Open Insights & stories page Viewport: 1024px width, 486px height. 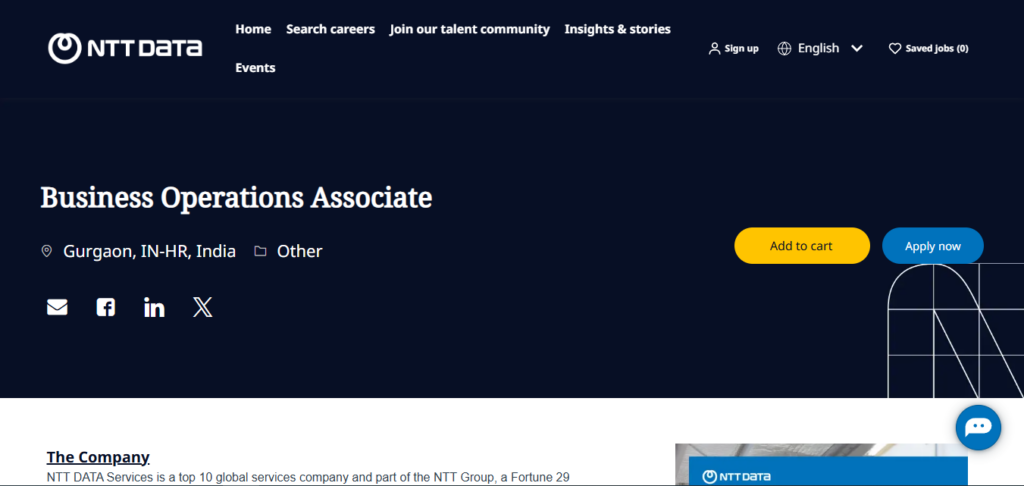click(x=618, y=29)
